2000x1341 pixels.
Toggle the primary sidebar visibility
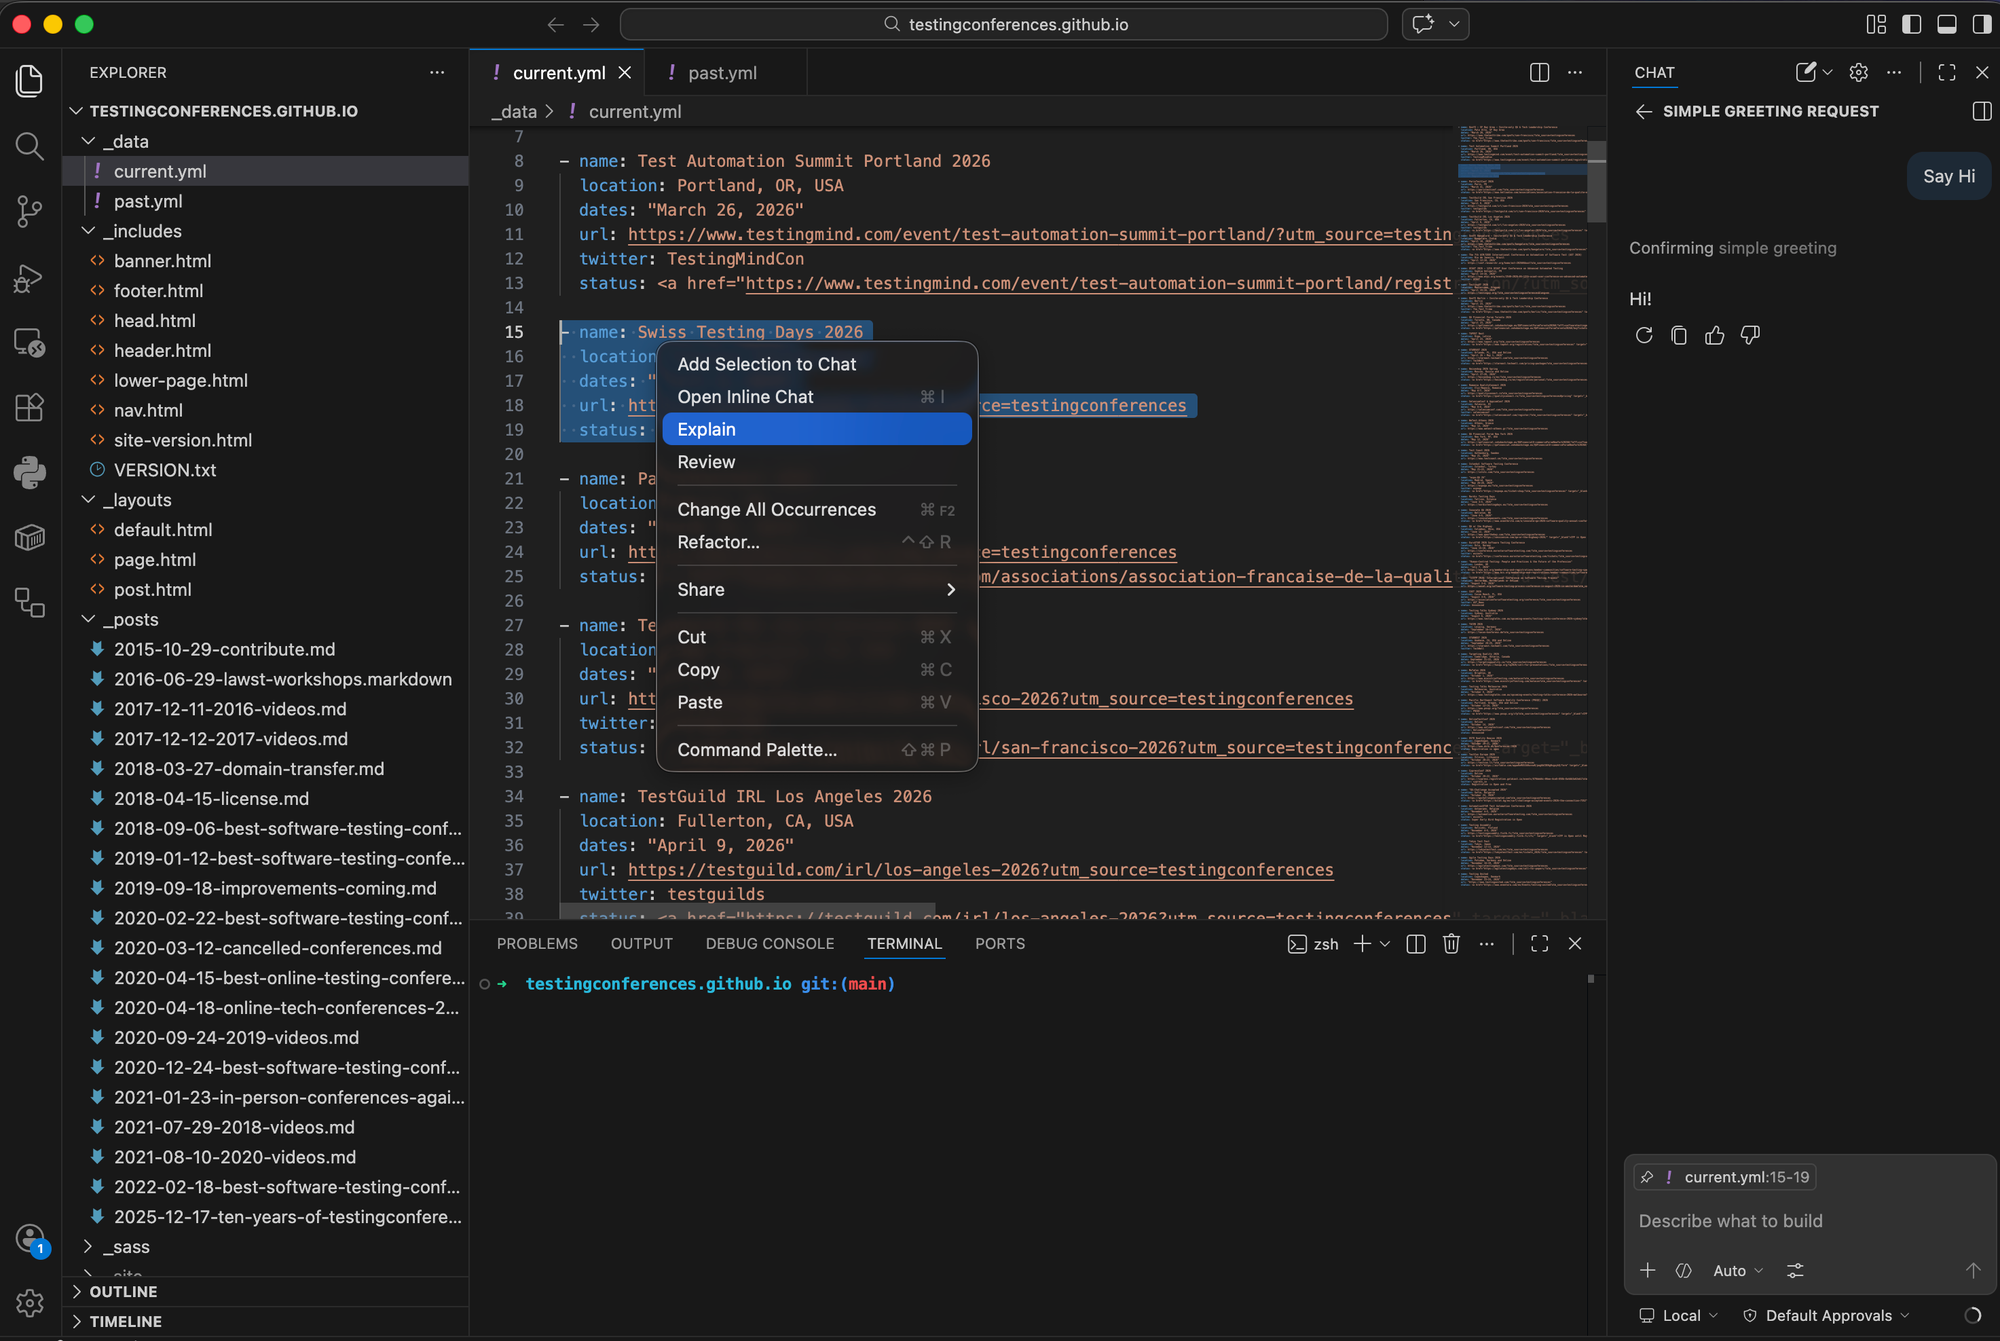click(x=1911, y=24)
